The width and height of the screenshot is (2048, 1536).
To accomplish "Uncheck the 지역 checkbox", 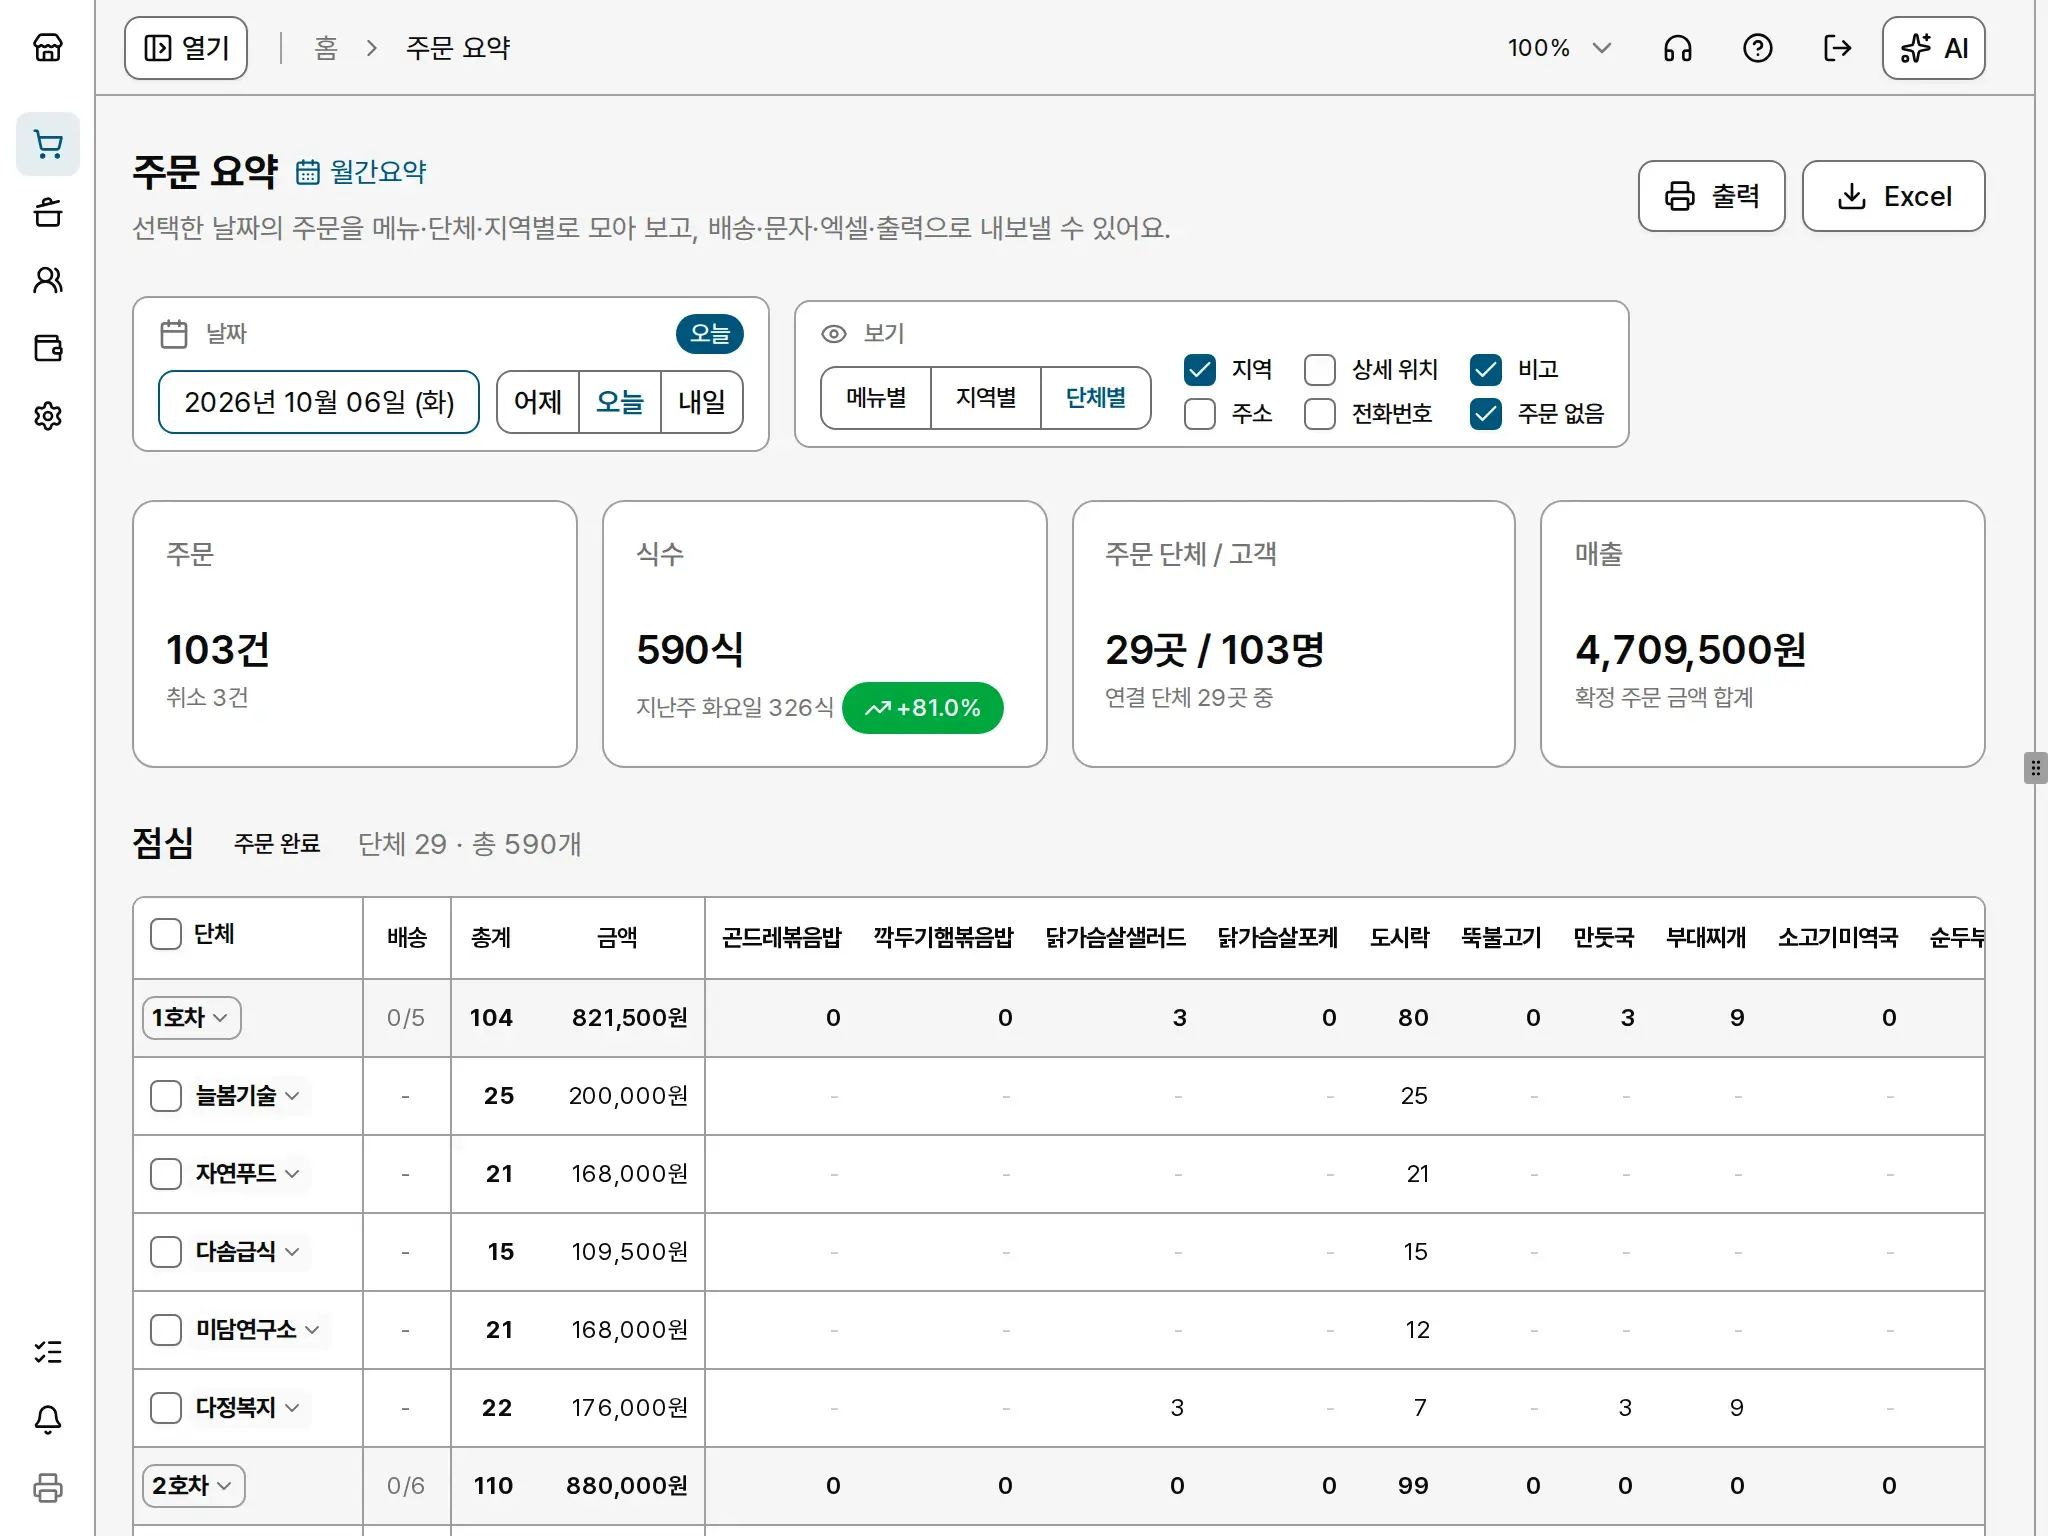I will point(1200,370).
